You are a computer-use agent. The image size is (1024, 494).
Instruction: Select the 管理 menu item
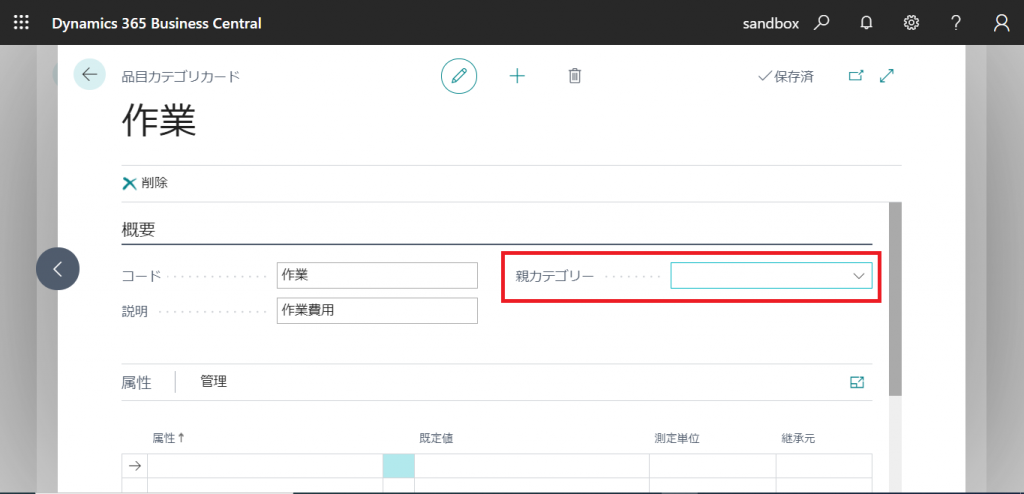[213, 381]
